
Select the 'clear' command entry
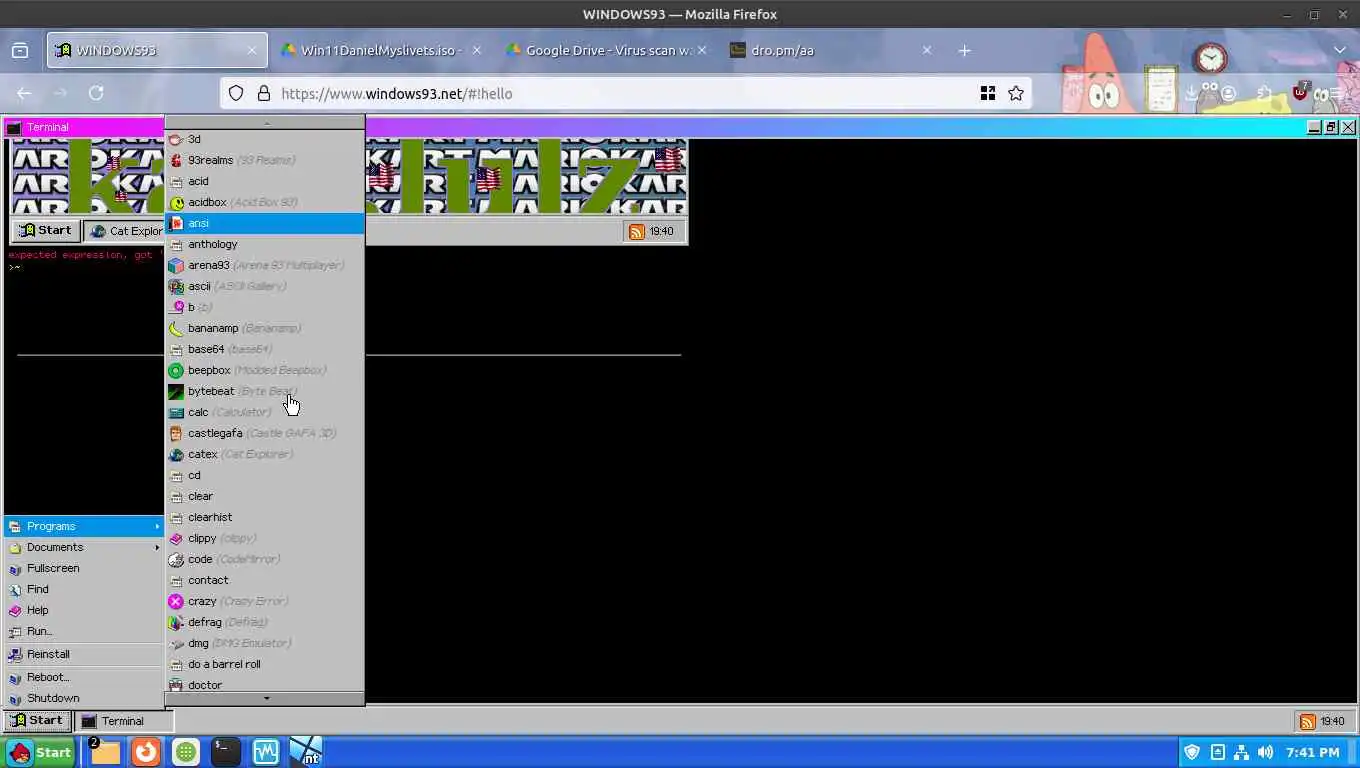coord(264,496)
